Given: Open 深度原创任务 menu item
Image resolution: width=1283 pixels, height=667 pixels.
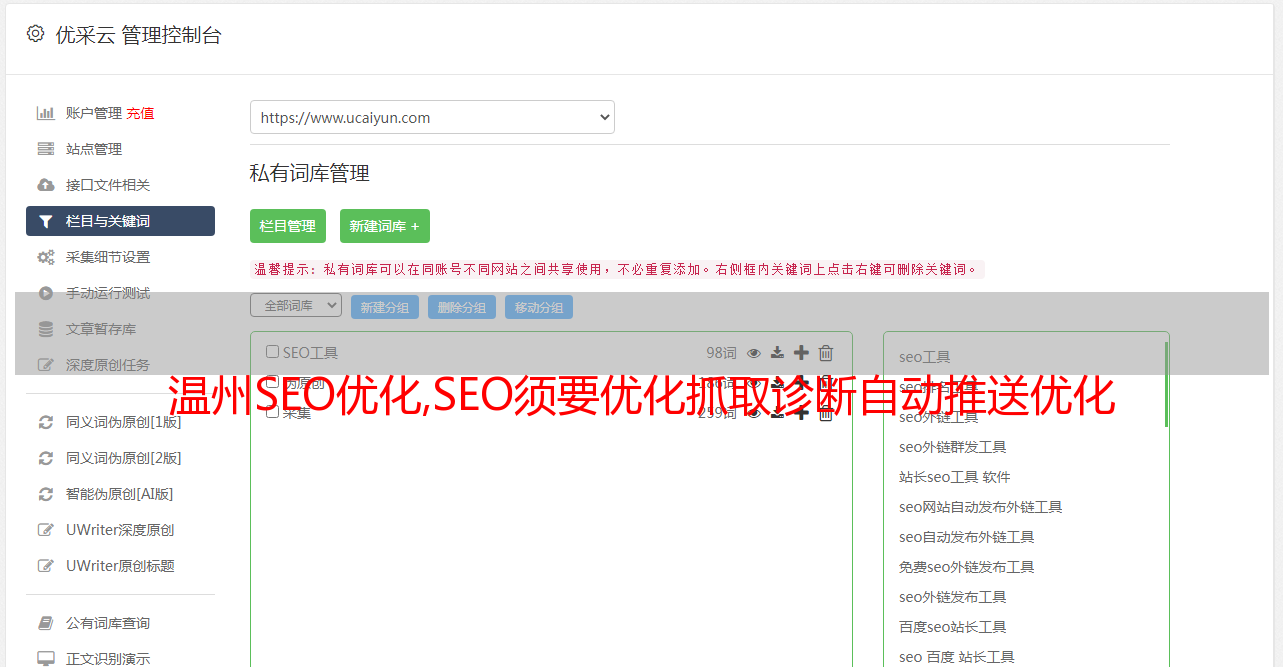Looking at the screenshot, I should tap(108, 365).
